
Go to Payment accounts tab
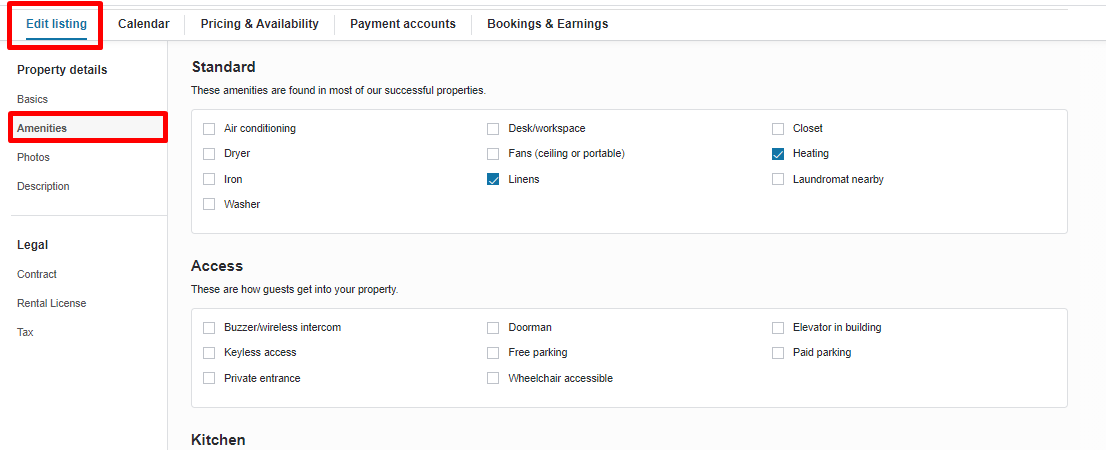point(402,24)
